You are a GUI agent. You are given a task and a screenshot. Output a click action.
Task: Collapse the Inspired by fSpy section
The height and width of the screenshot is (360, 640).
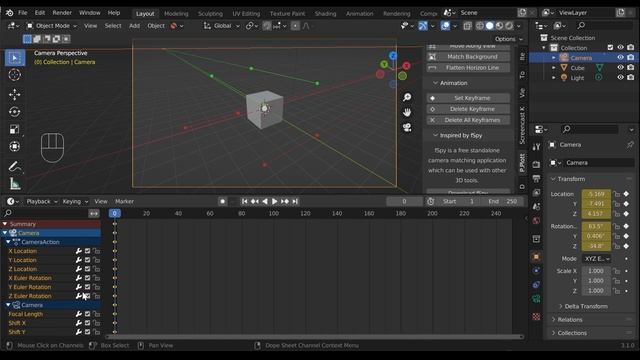(x=458, y=135)
